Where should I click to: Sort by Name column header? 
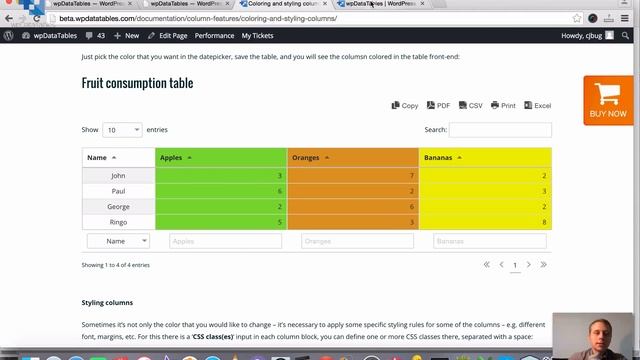pyautogui.click(x=118, y=158)
